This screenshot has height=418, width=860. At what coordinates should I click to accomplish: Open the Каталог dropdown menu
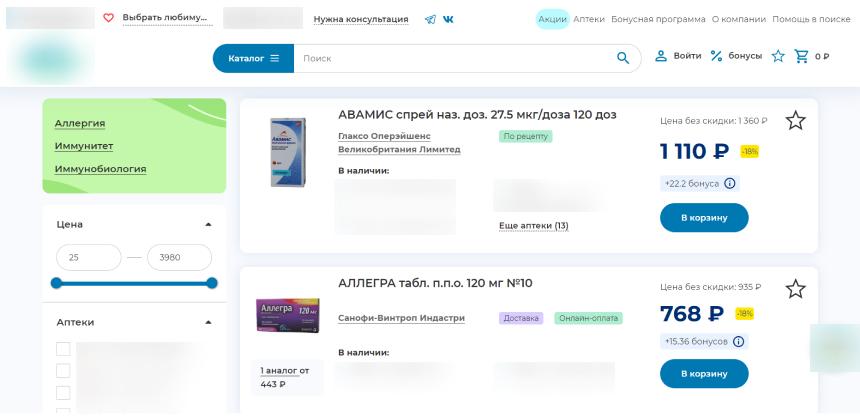coord(253,58)
